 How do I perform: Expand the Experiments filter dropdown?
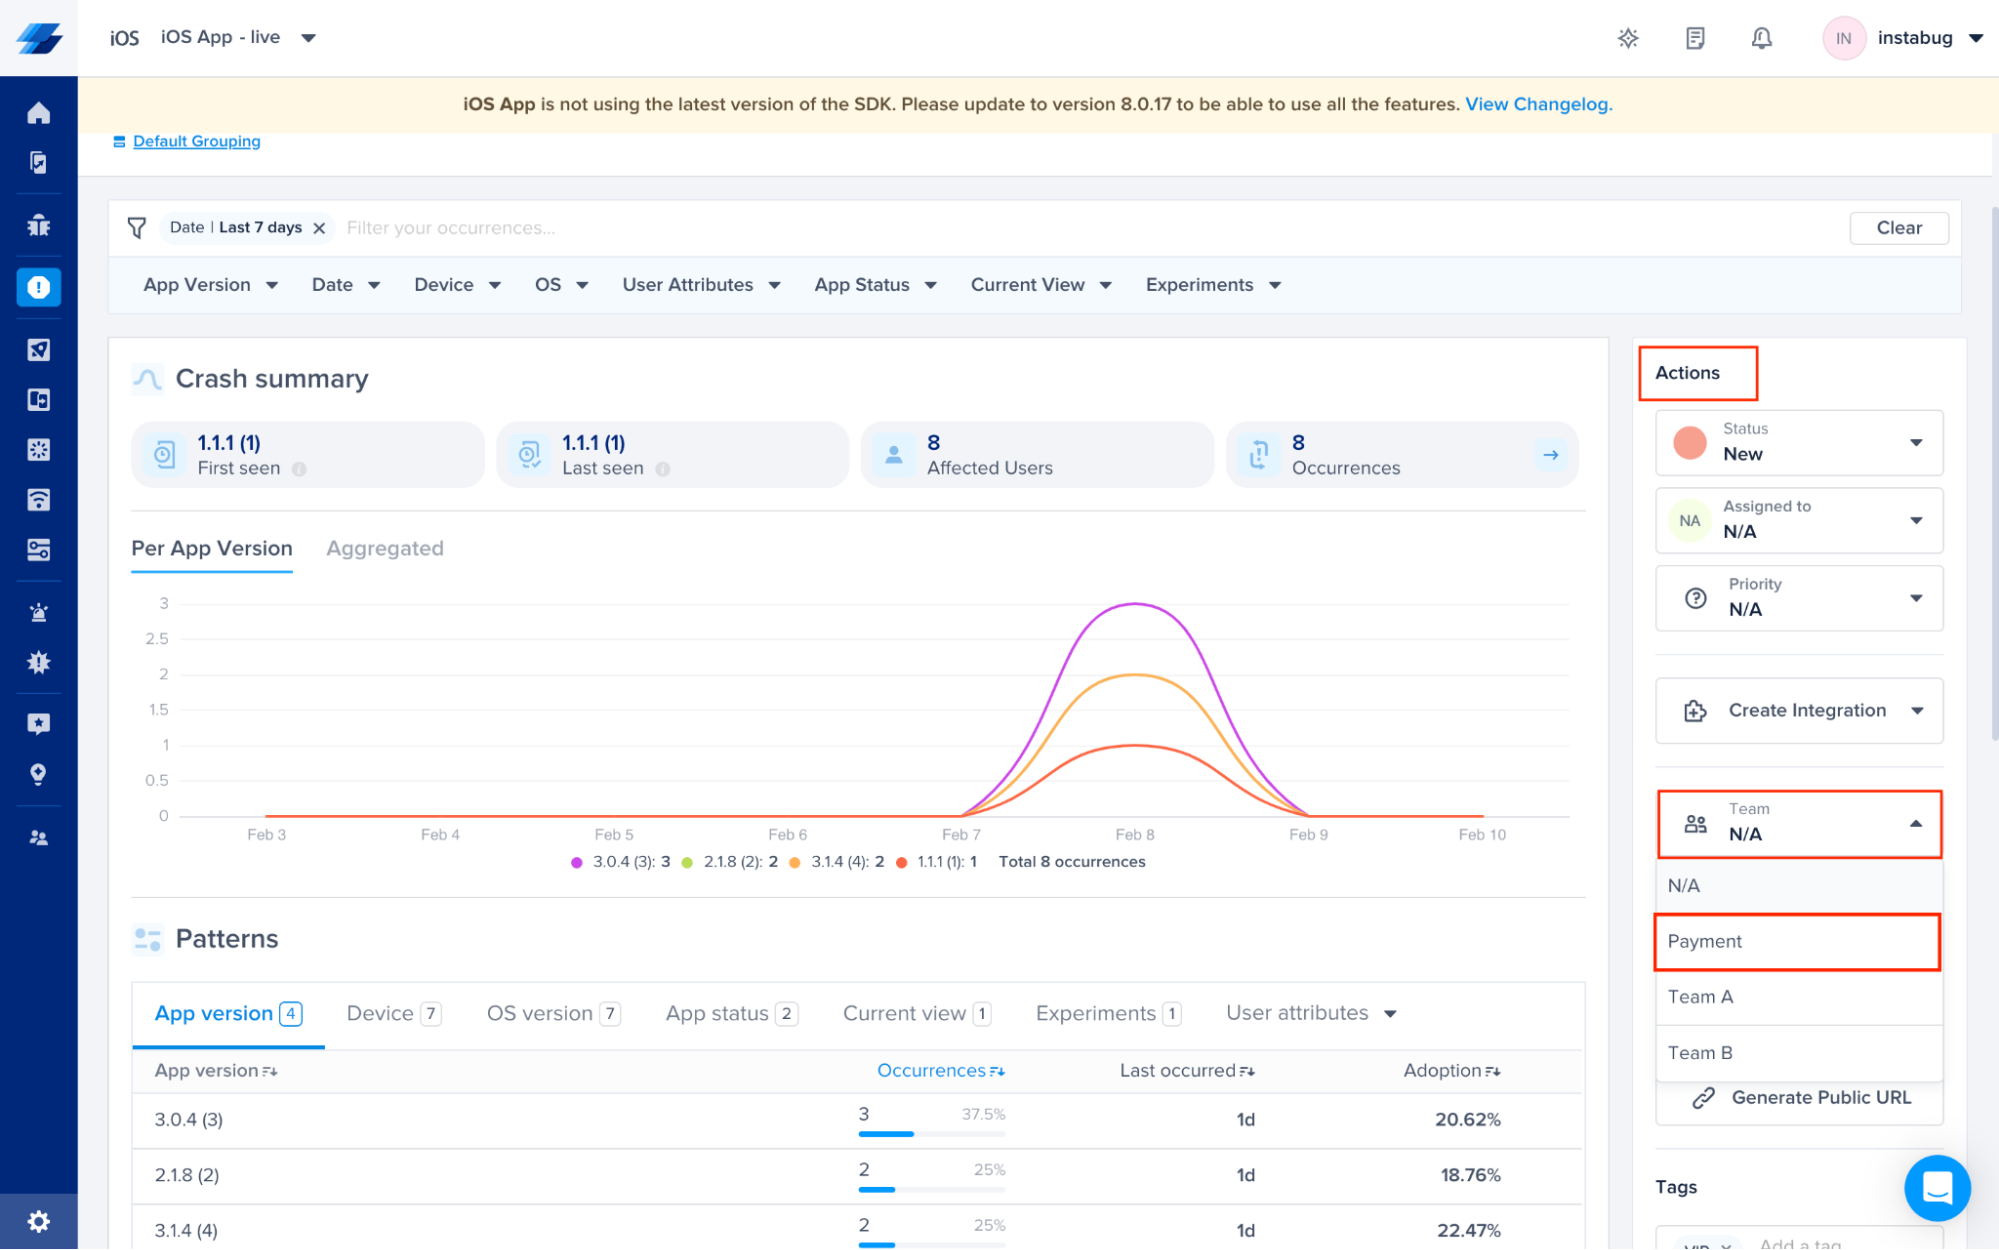(1213, 285)
